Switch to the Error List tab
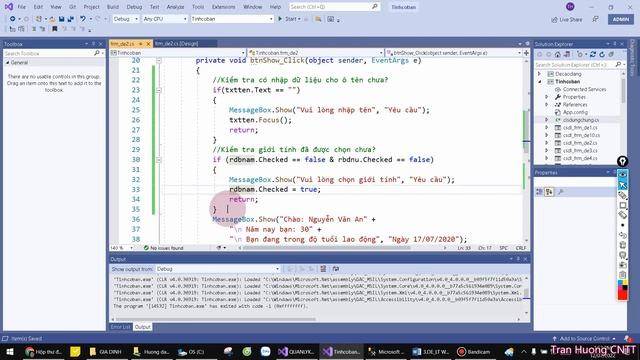 pos(120,327)
